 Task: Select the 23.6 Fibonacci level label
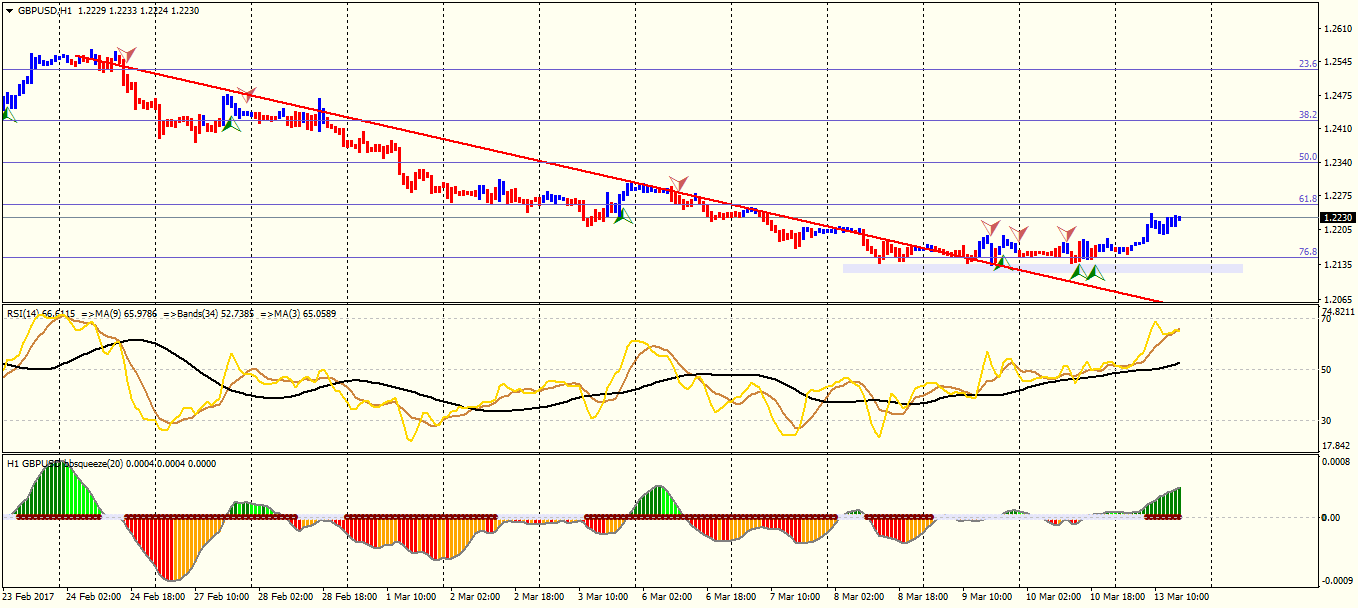tap(1307, 64)
